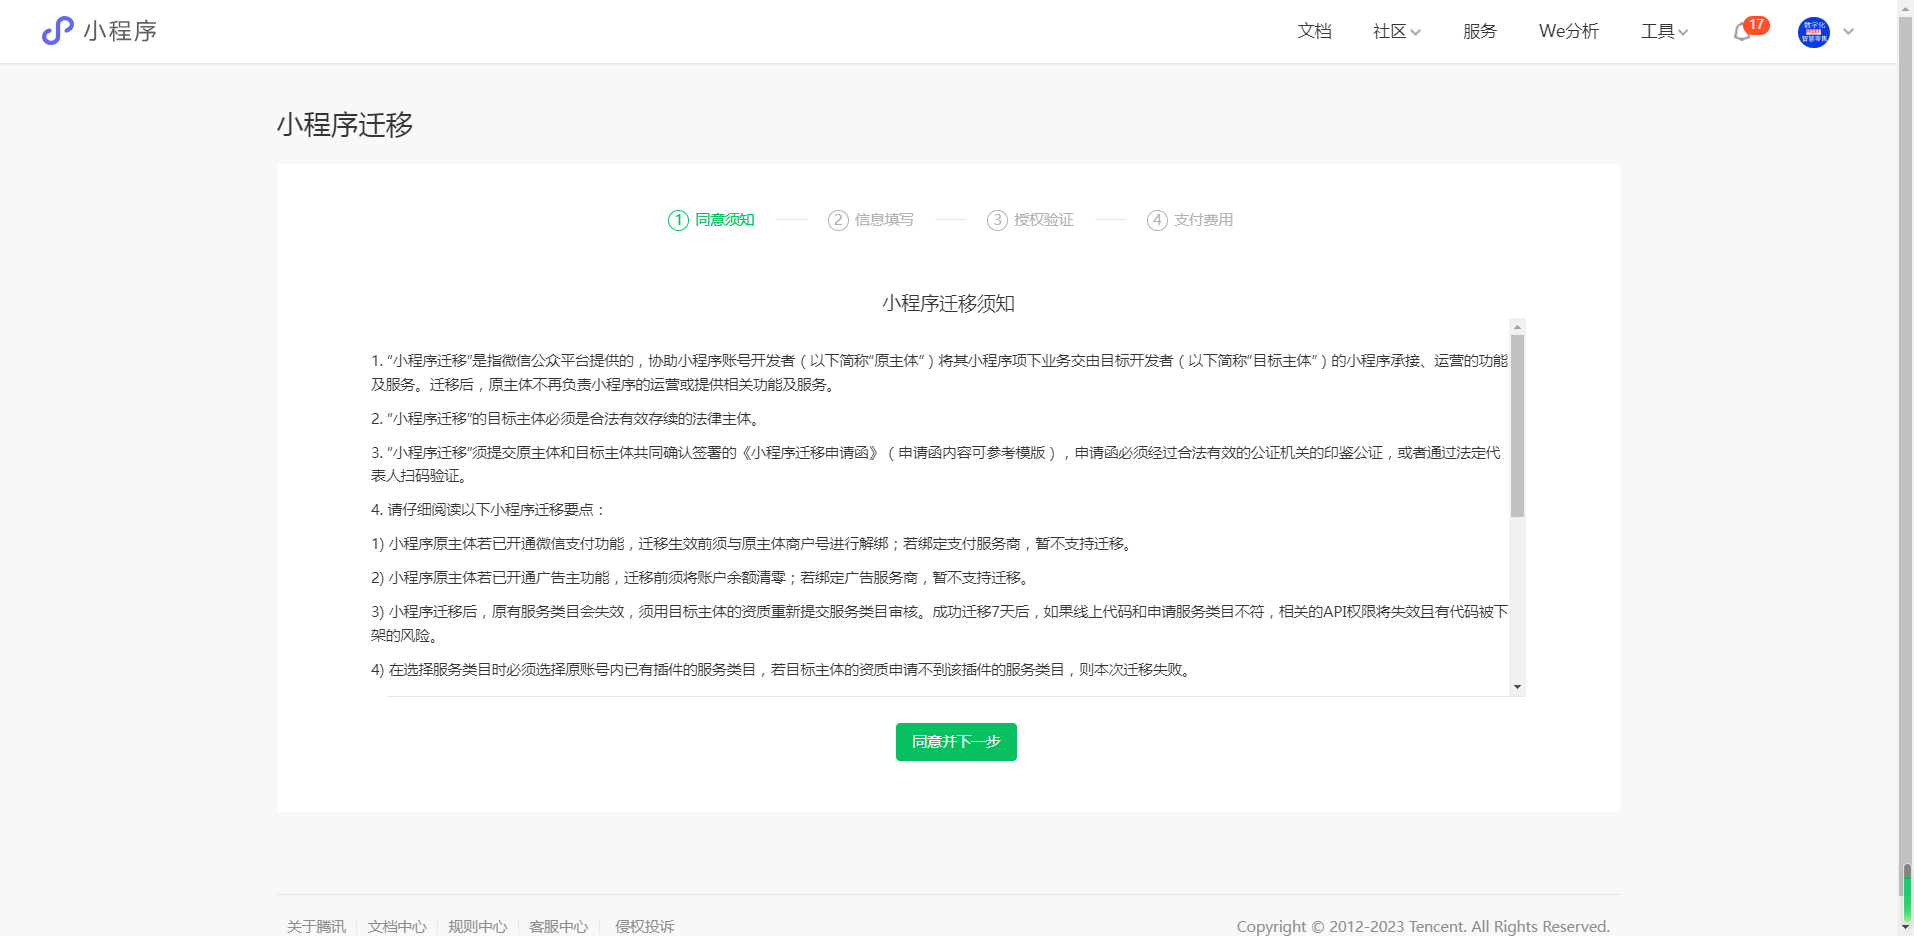
Task: Expand the 社区 dropdown menu
Action: click(1396, 32)
